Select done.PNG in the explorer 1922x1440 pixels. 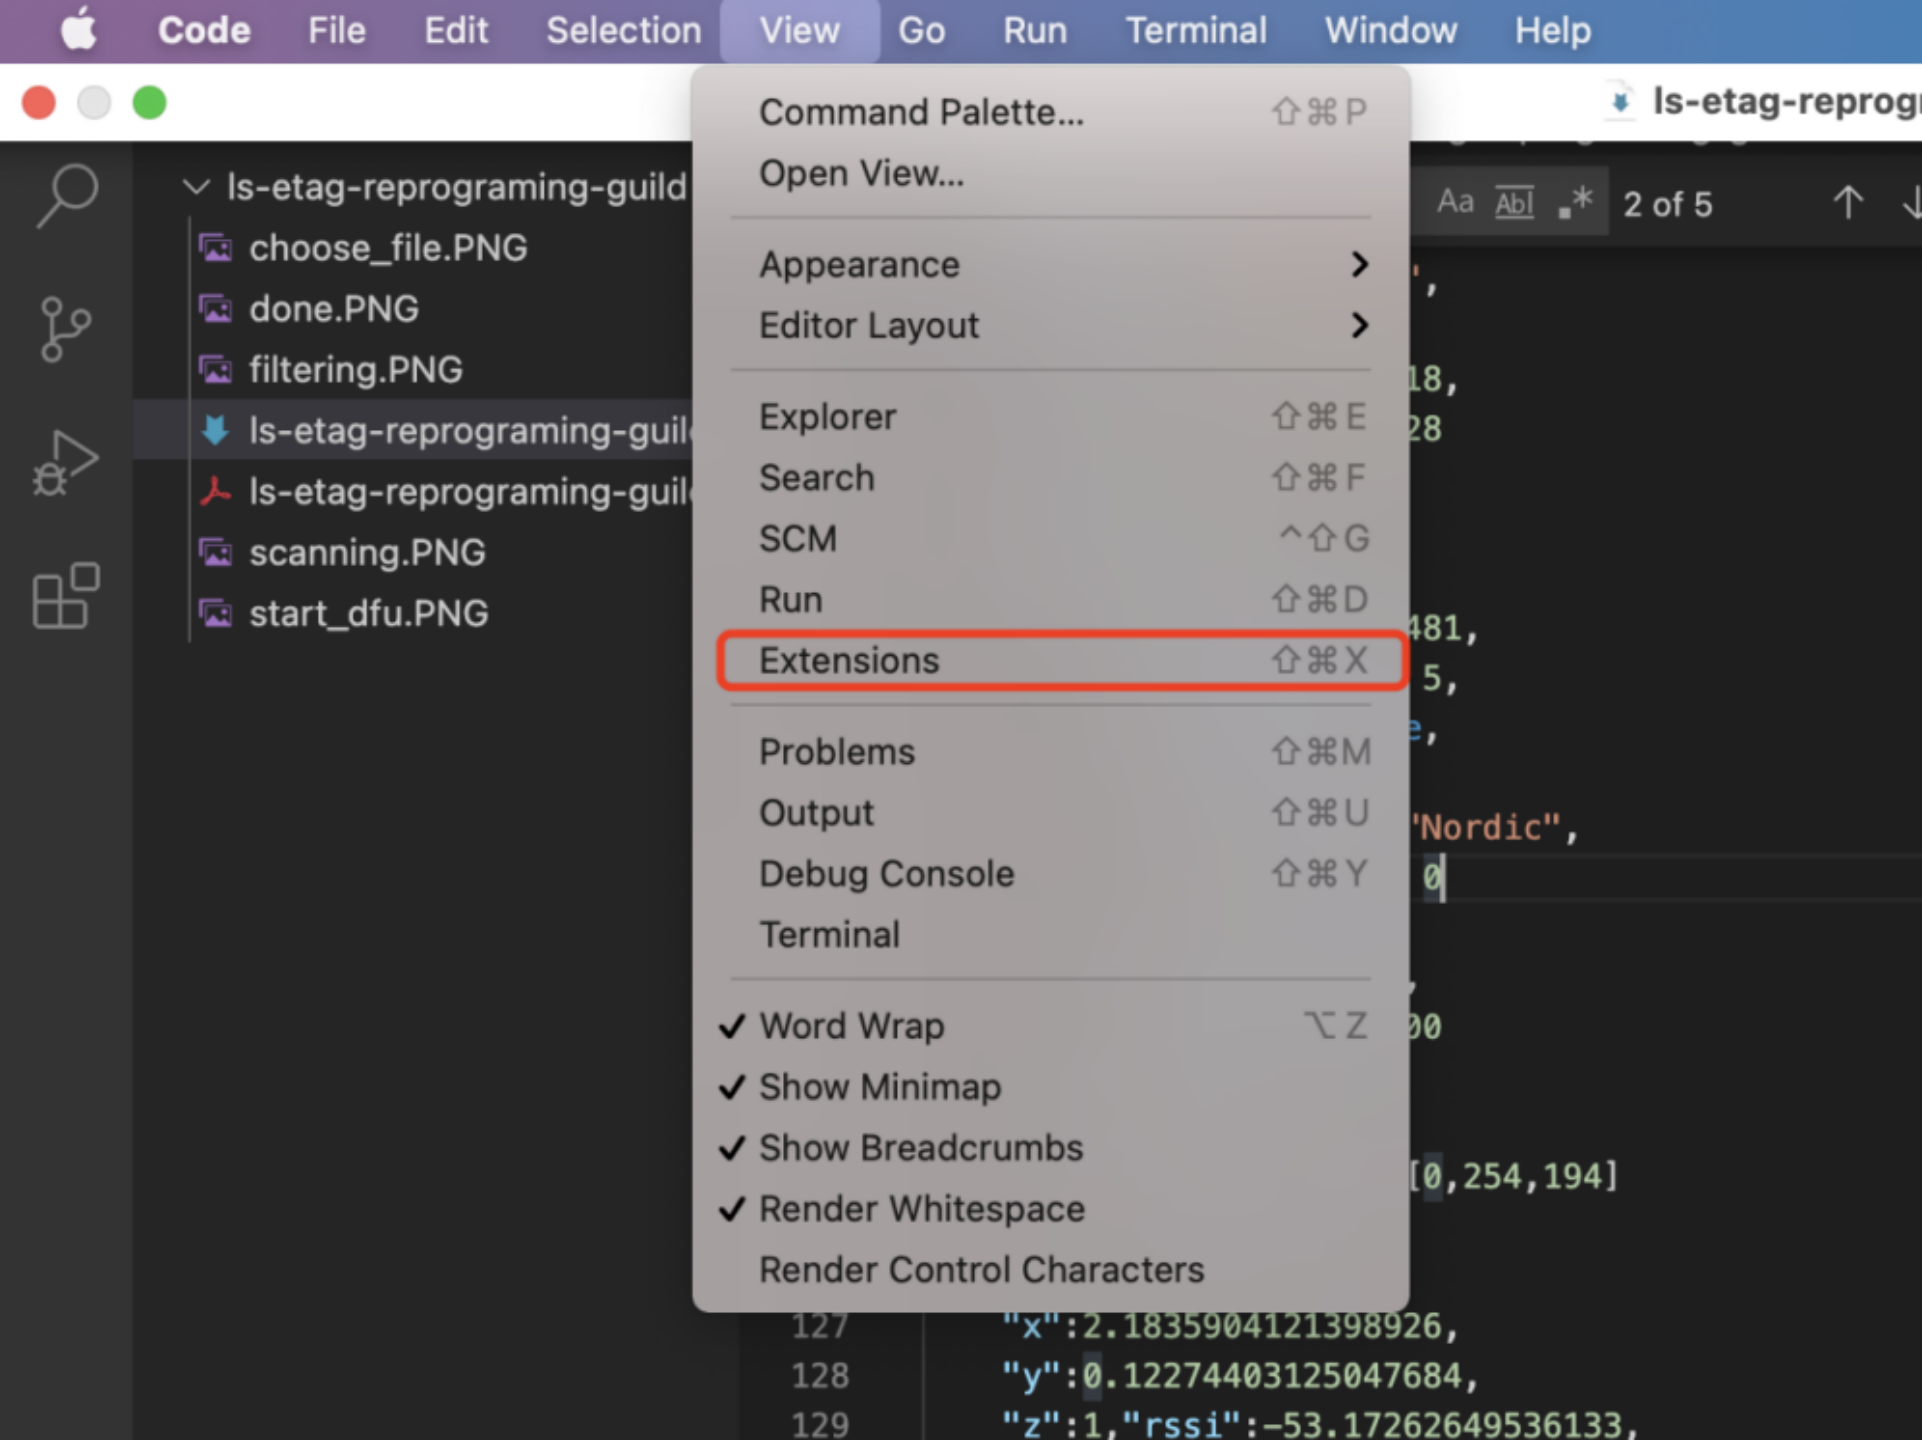pyautogui.click(x=334, y=309)
